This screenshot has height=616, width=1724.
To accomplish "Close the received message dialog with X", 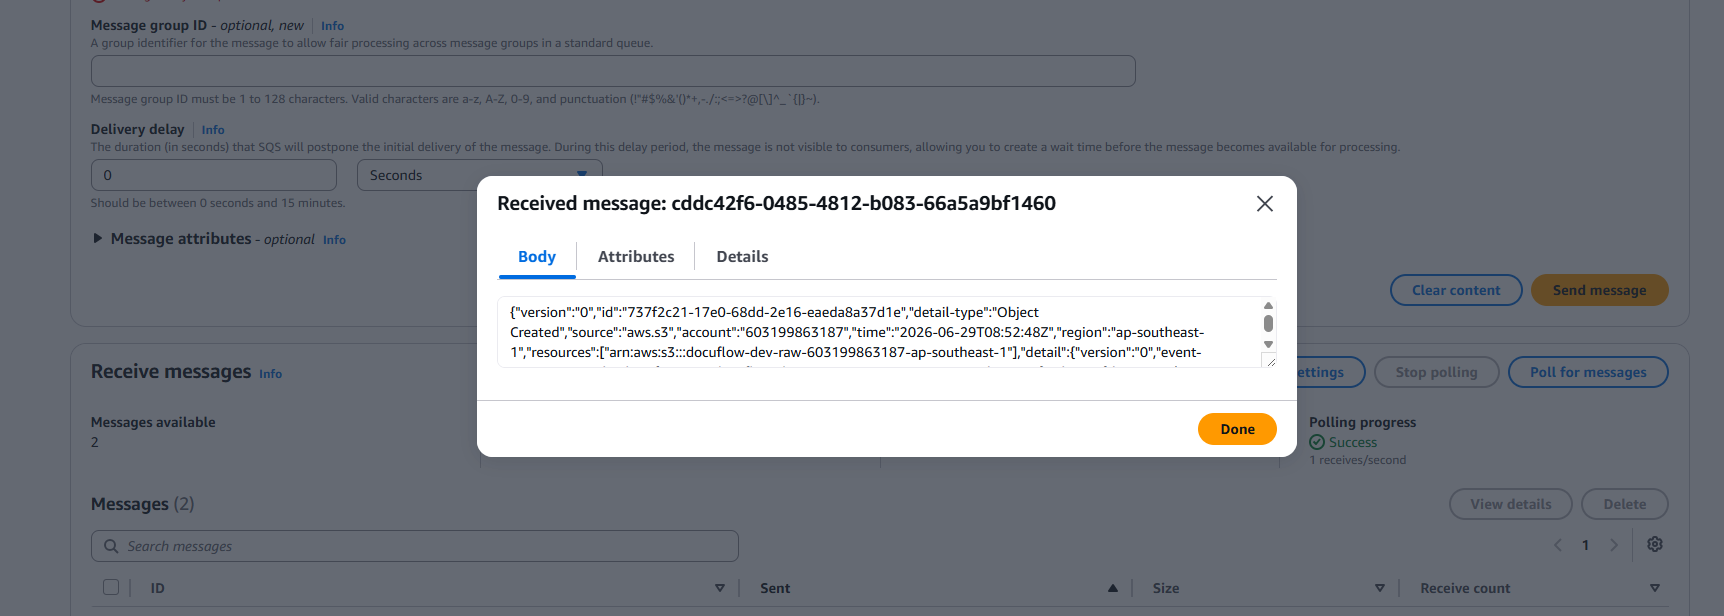I will [x=1264, y=204].
